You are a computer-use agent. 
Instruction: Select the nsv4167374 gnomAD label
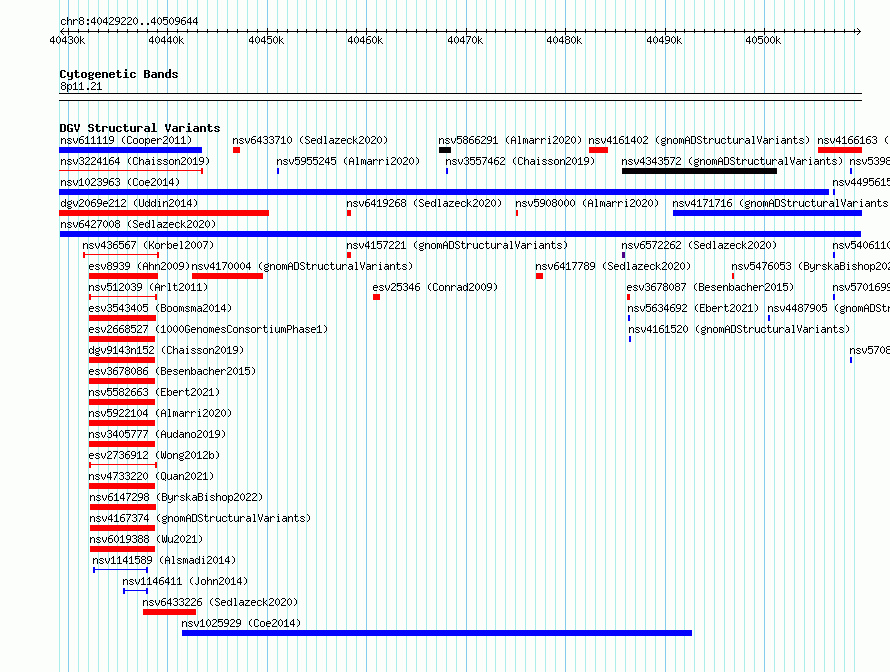tap(200, 518)
